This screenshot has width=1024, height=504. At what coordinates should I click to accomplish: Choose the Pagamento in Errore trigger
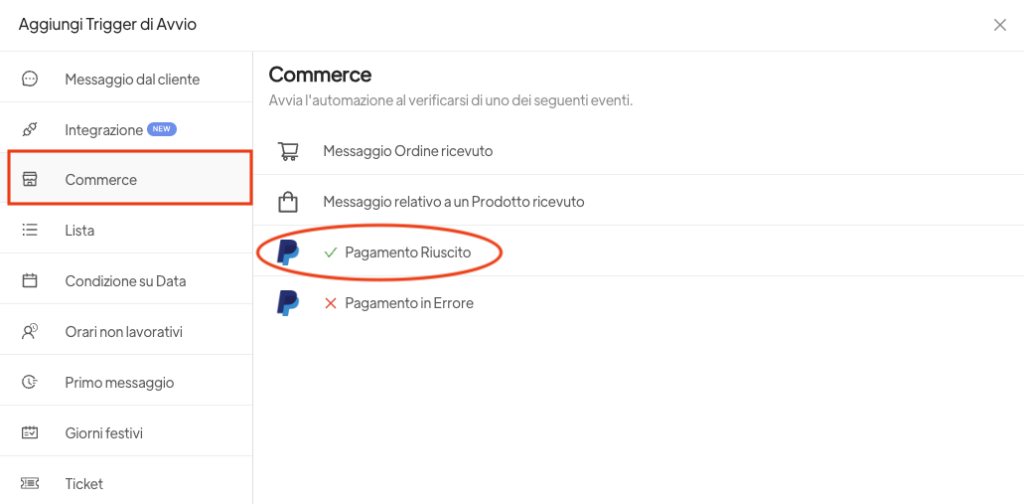[x=408, y=302]
